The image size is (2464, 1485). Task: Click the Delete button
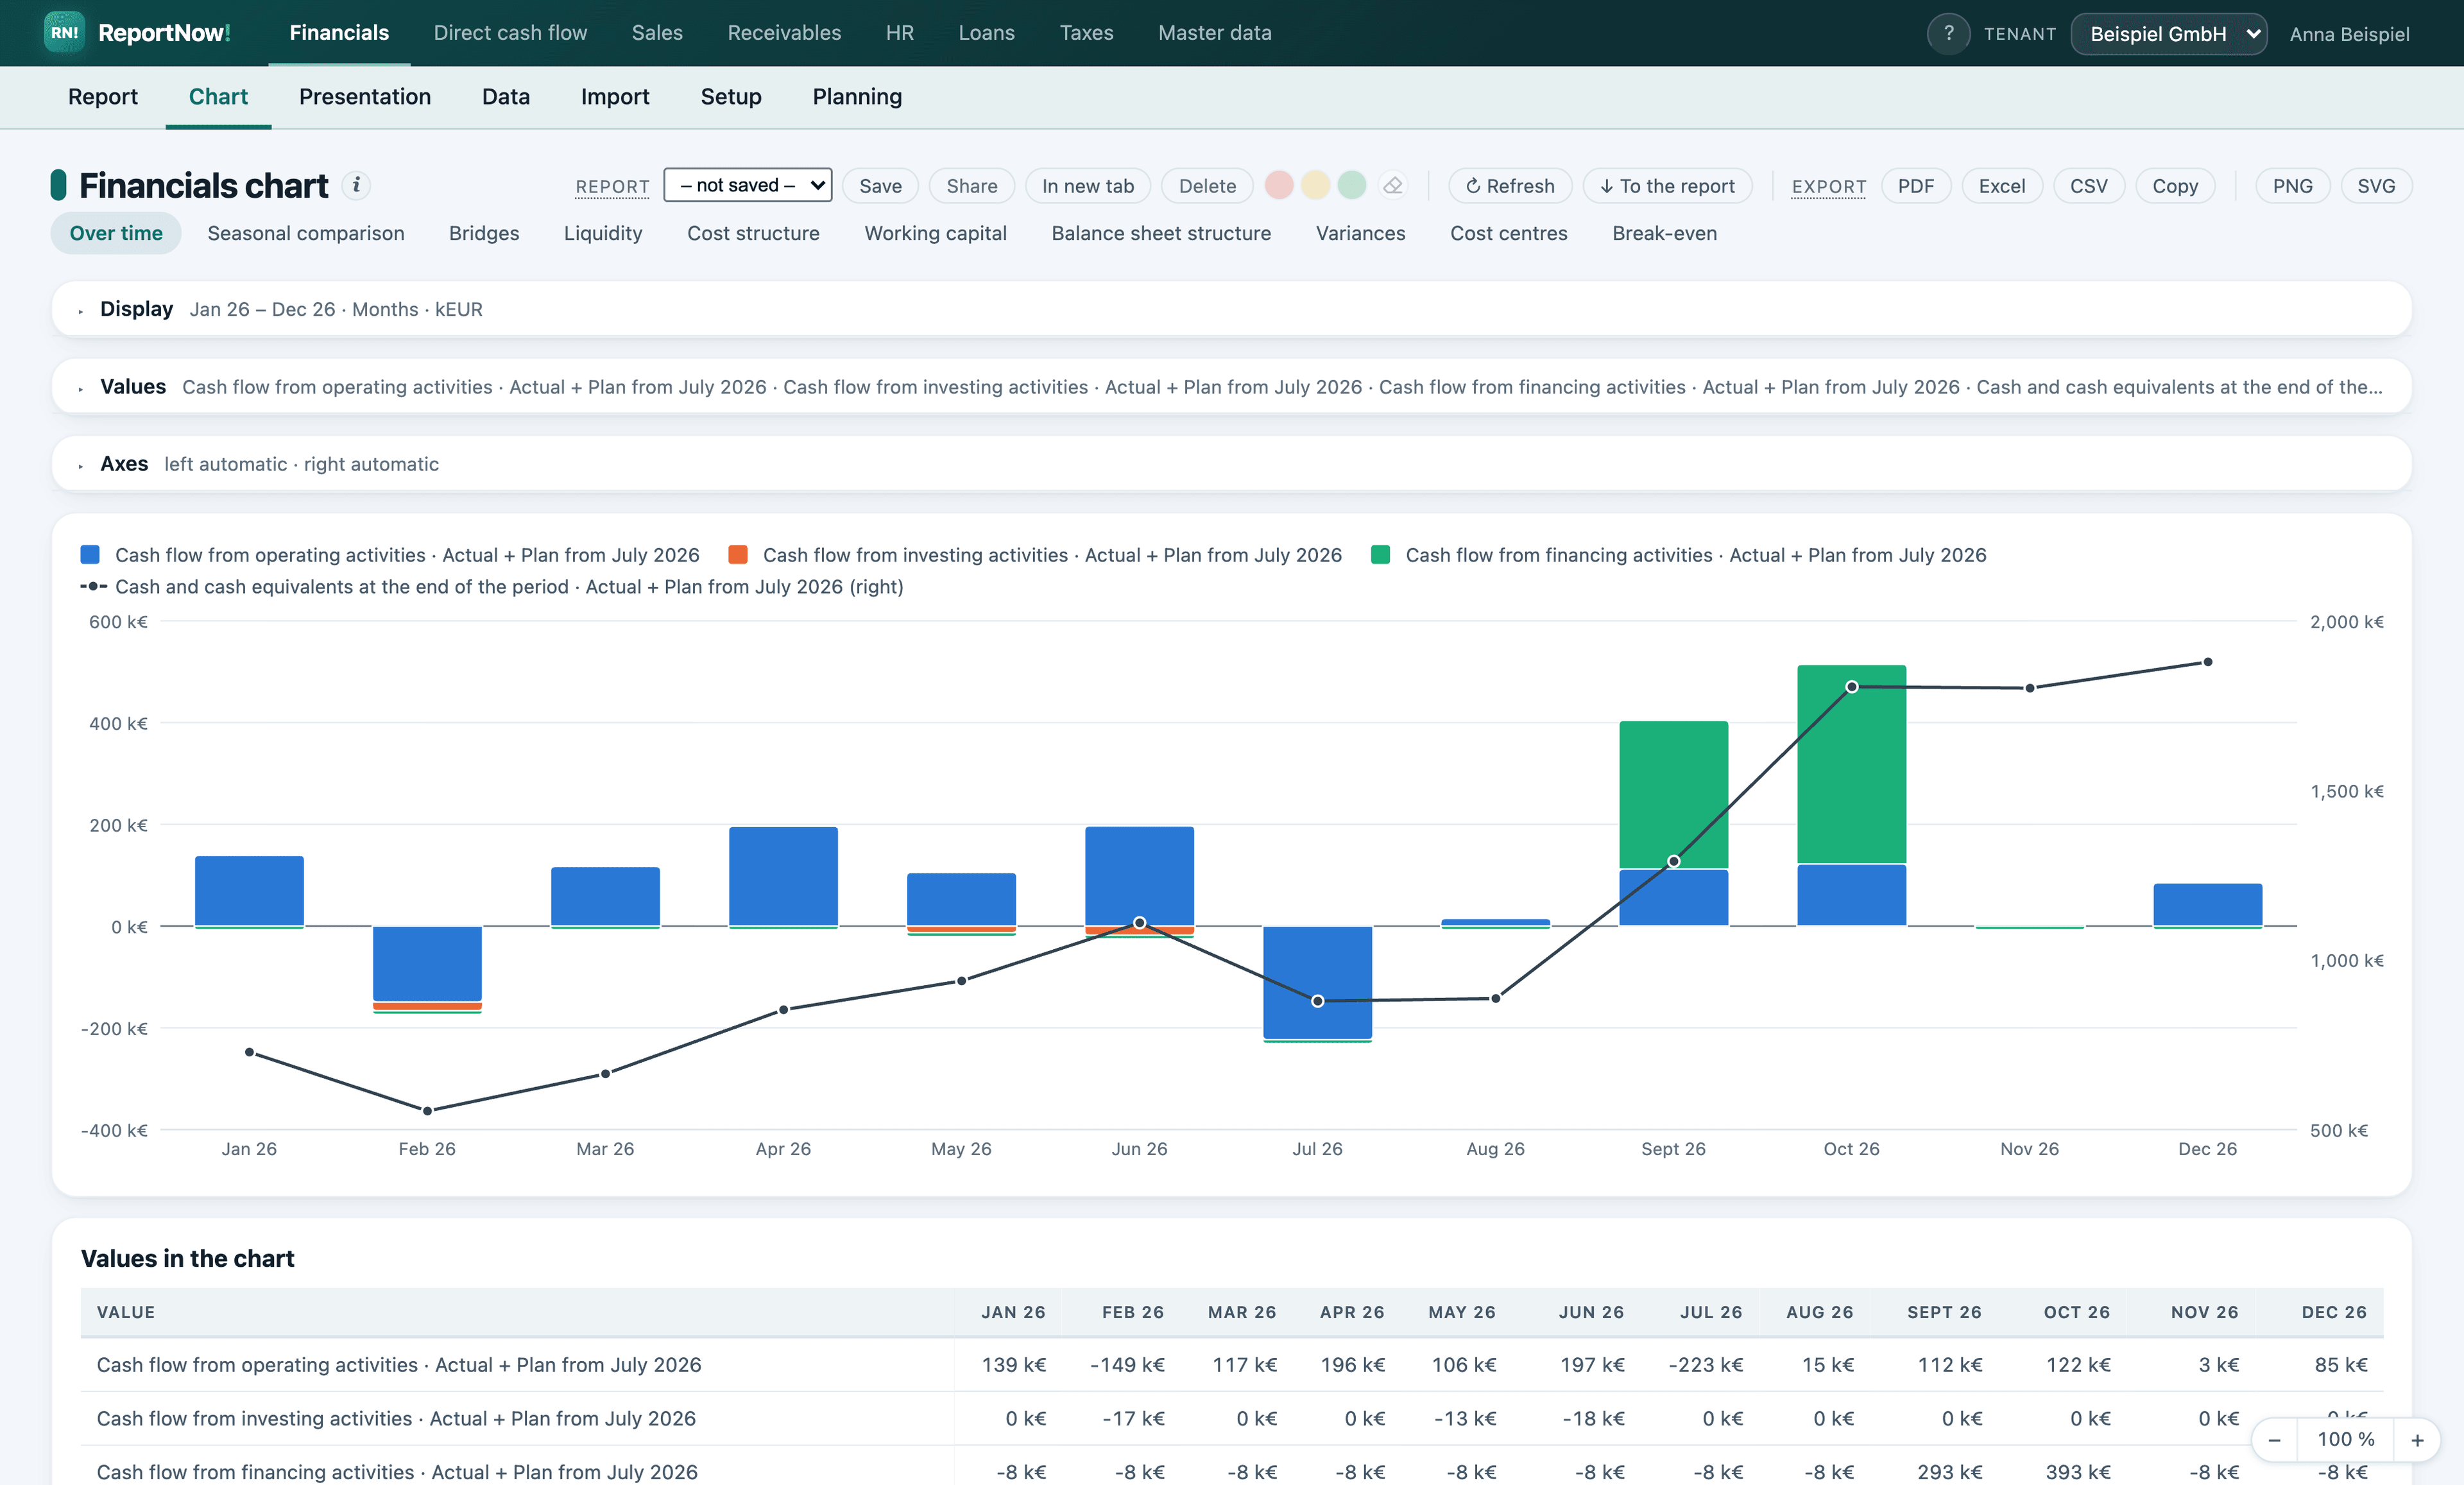(1207, 185)
